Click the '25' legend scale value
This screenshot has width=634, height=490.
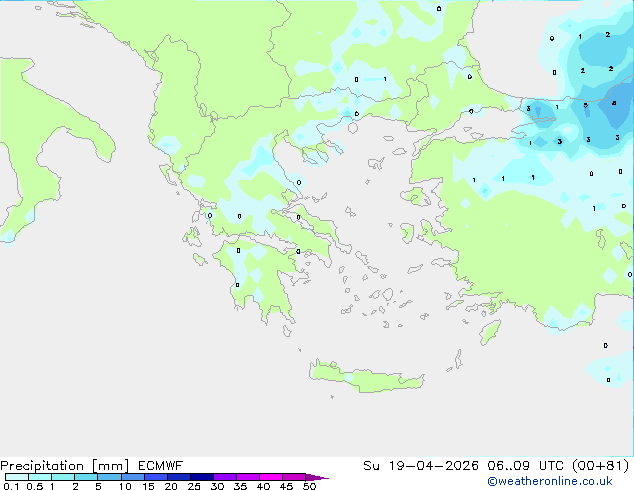[x=194, y=486]
